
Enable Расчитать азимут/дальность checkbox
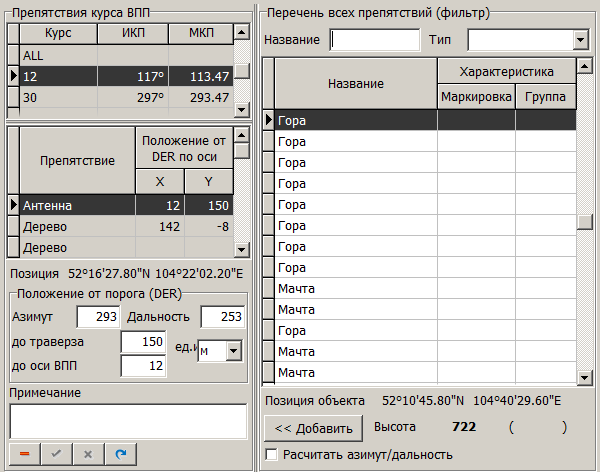(x=272, y=455)
